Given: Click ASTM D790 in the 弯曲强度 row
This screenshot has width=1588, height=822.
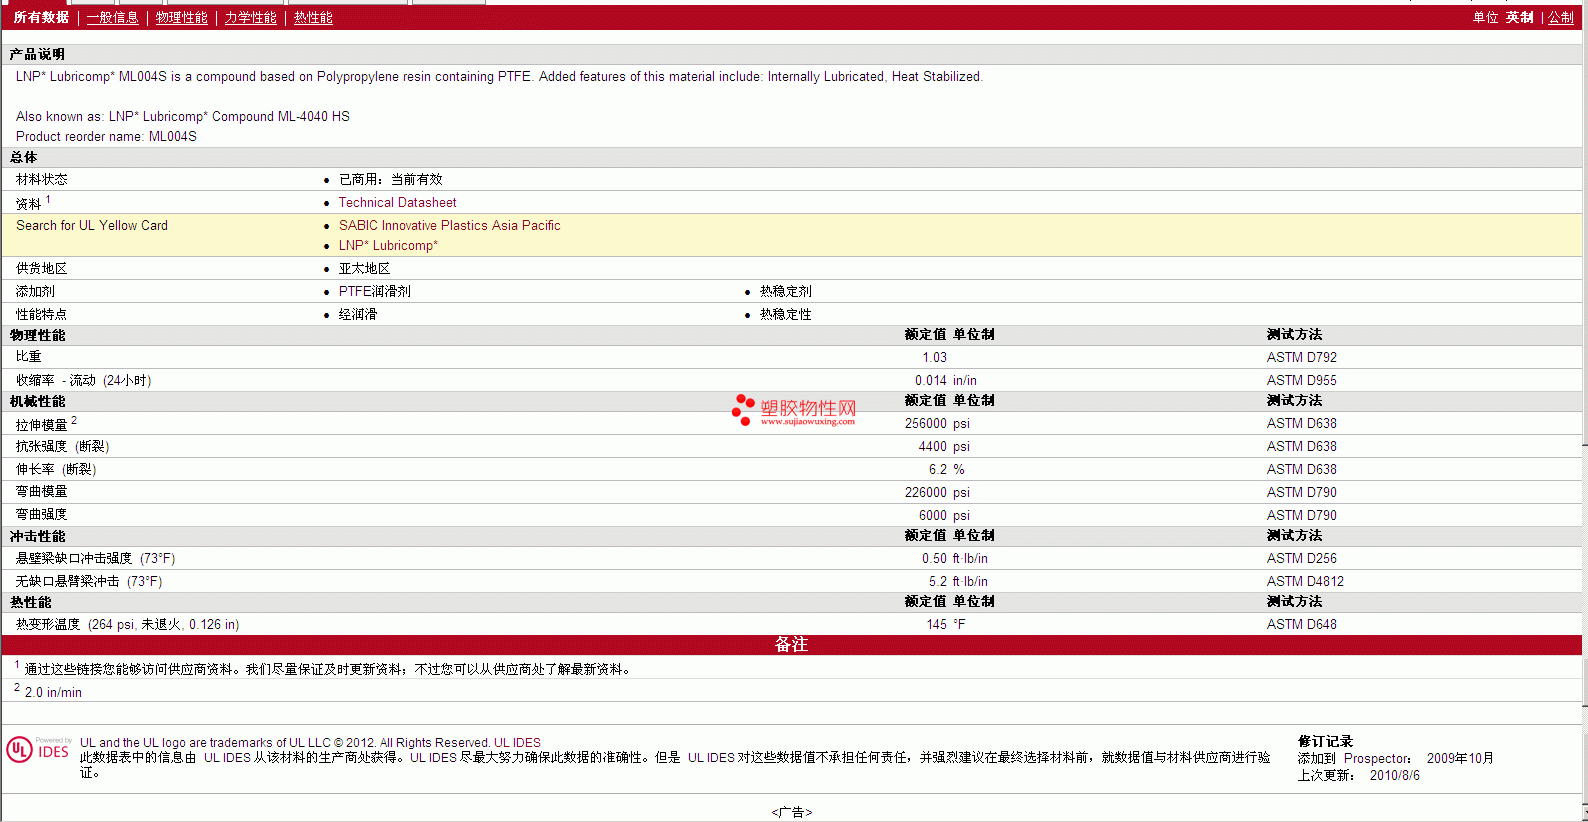Looking at the screenshot, I should pyautogui.click(x=1302, y=516).
